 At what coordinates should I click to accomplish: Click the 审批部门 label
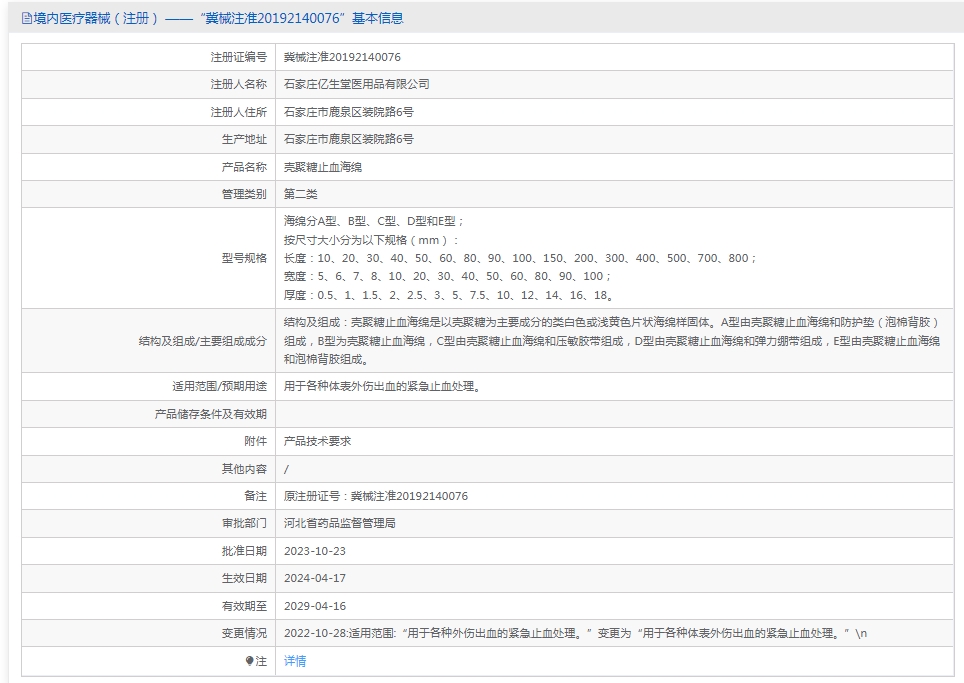point(244,523)
